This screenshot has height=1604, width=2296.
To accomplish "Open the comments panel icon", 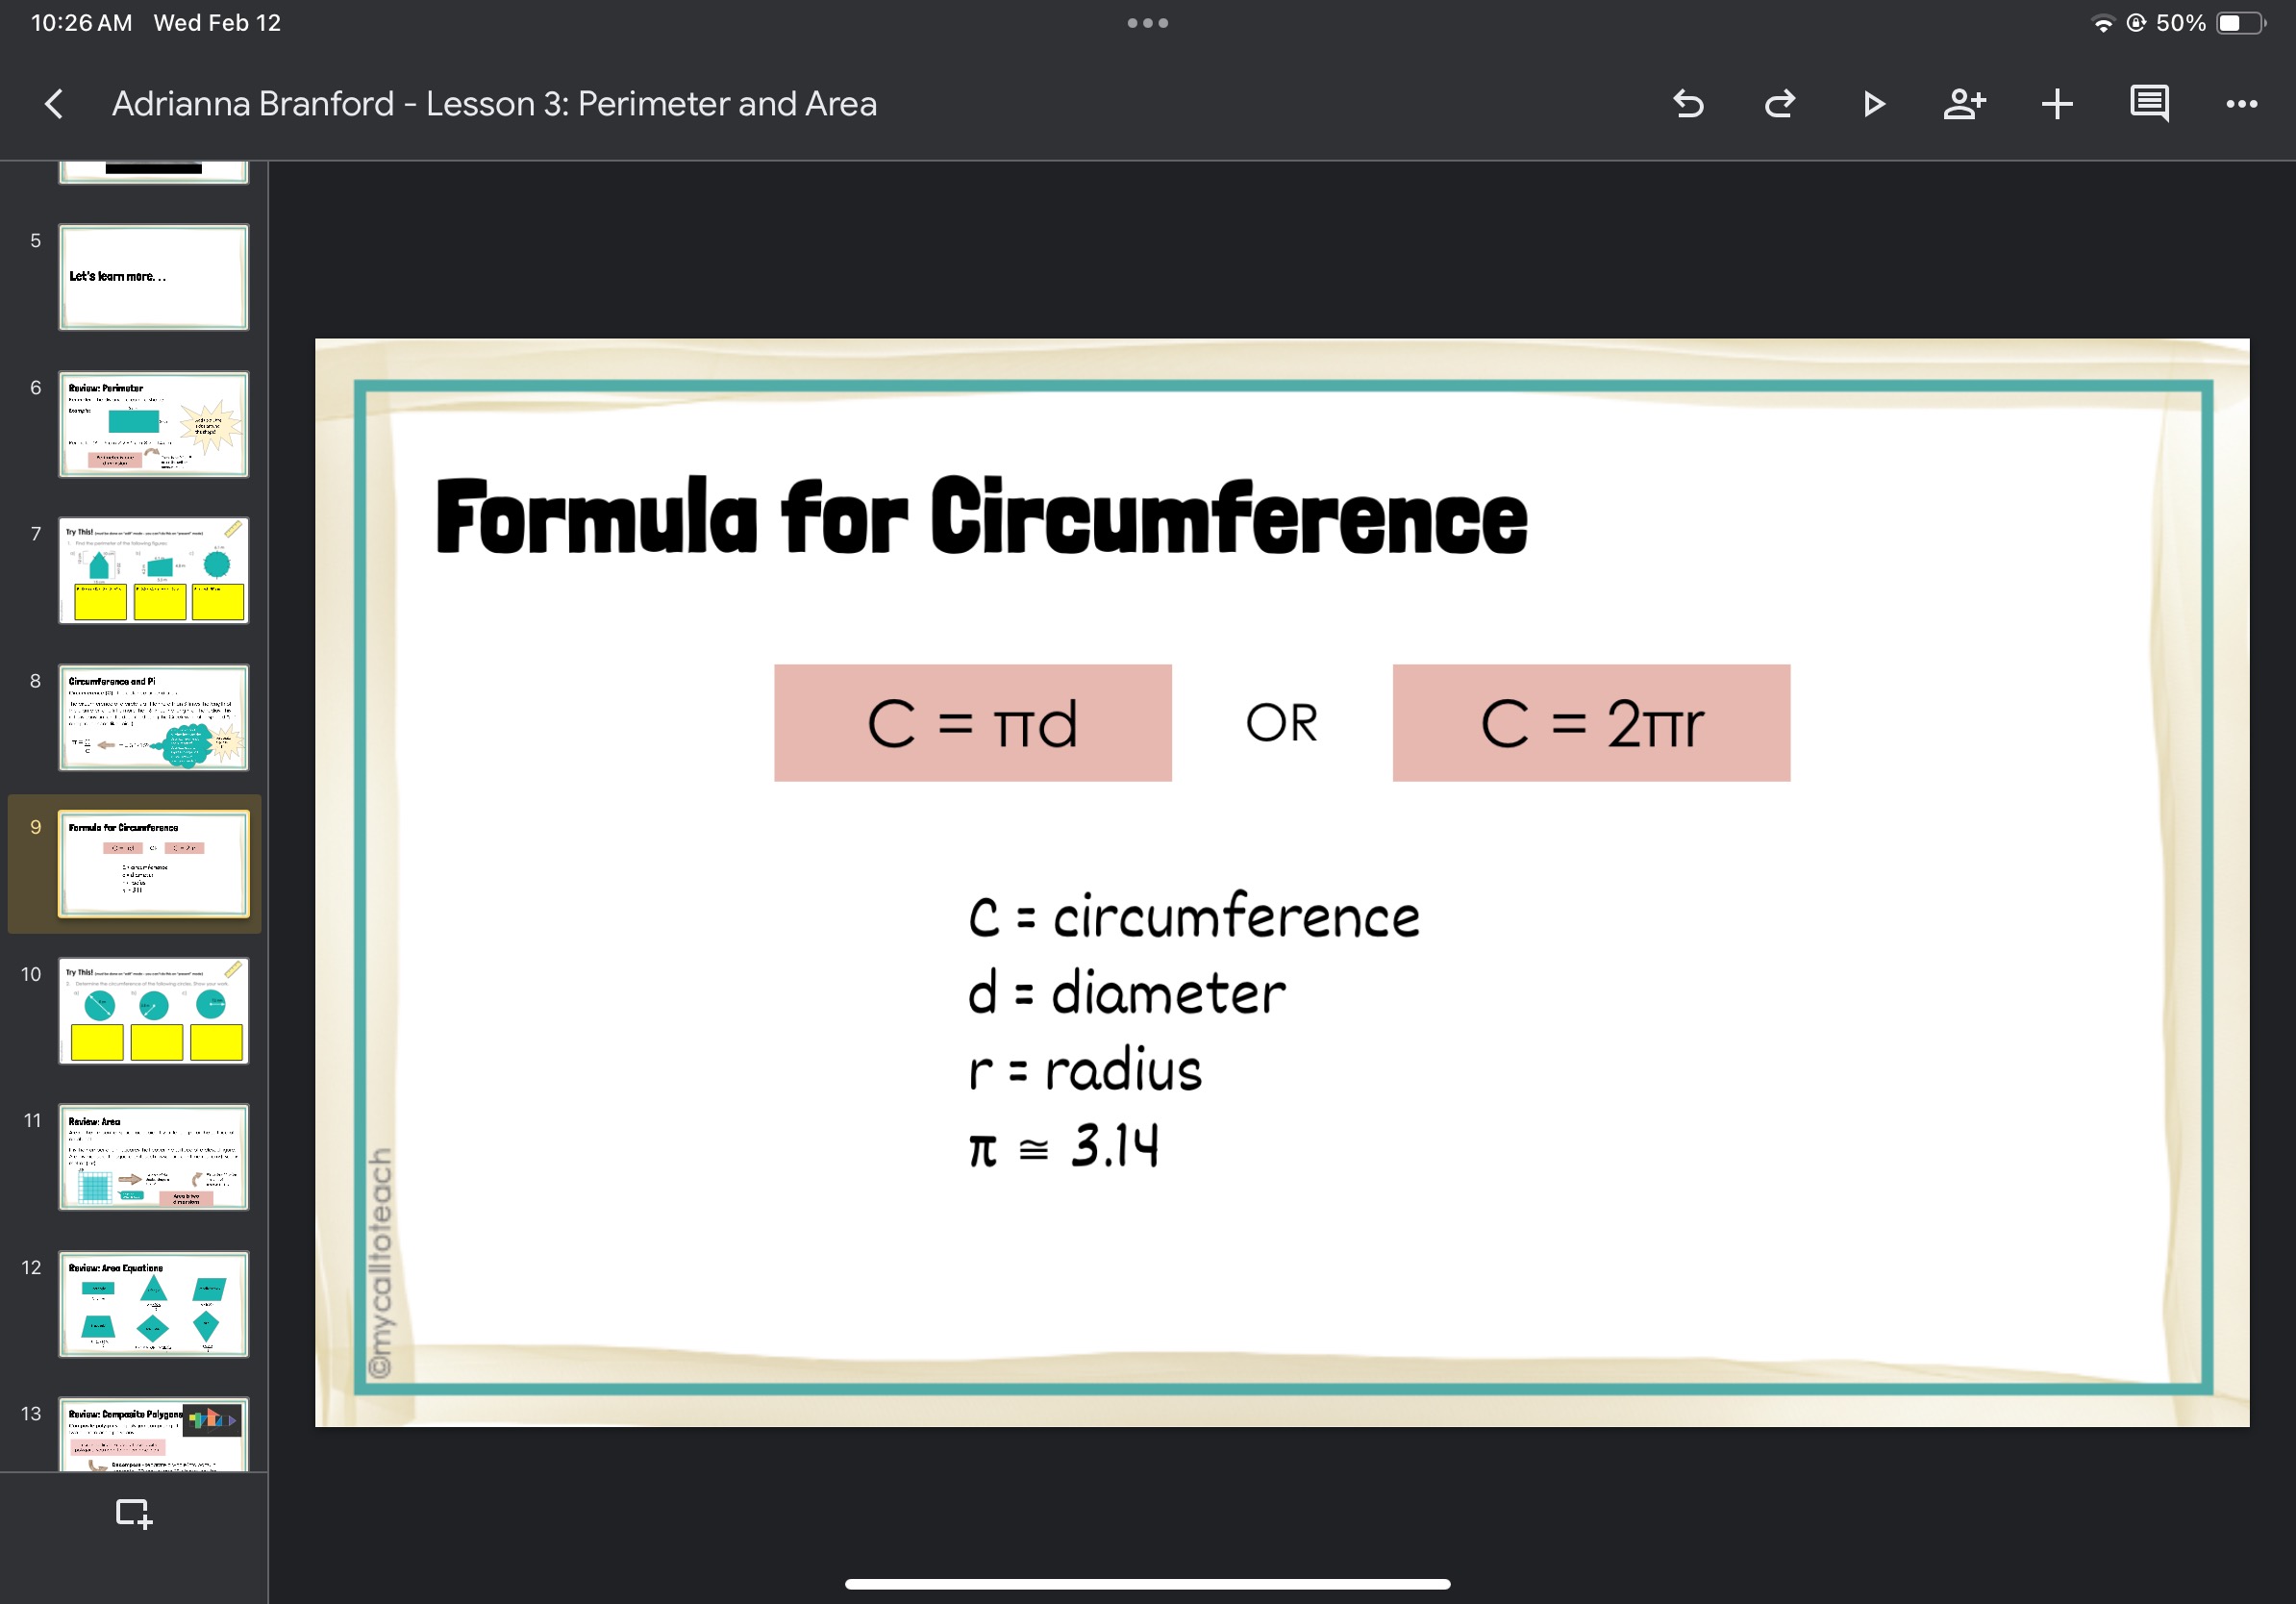I will click(2149, 104).
